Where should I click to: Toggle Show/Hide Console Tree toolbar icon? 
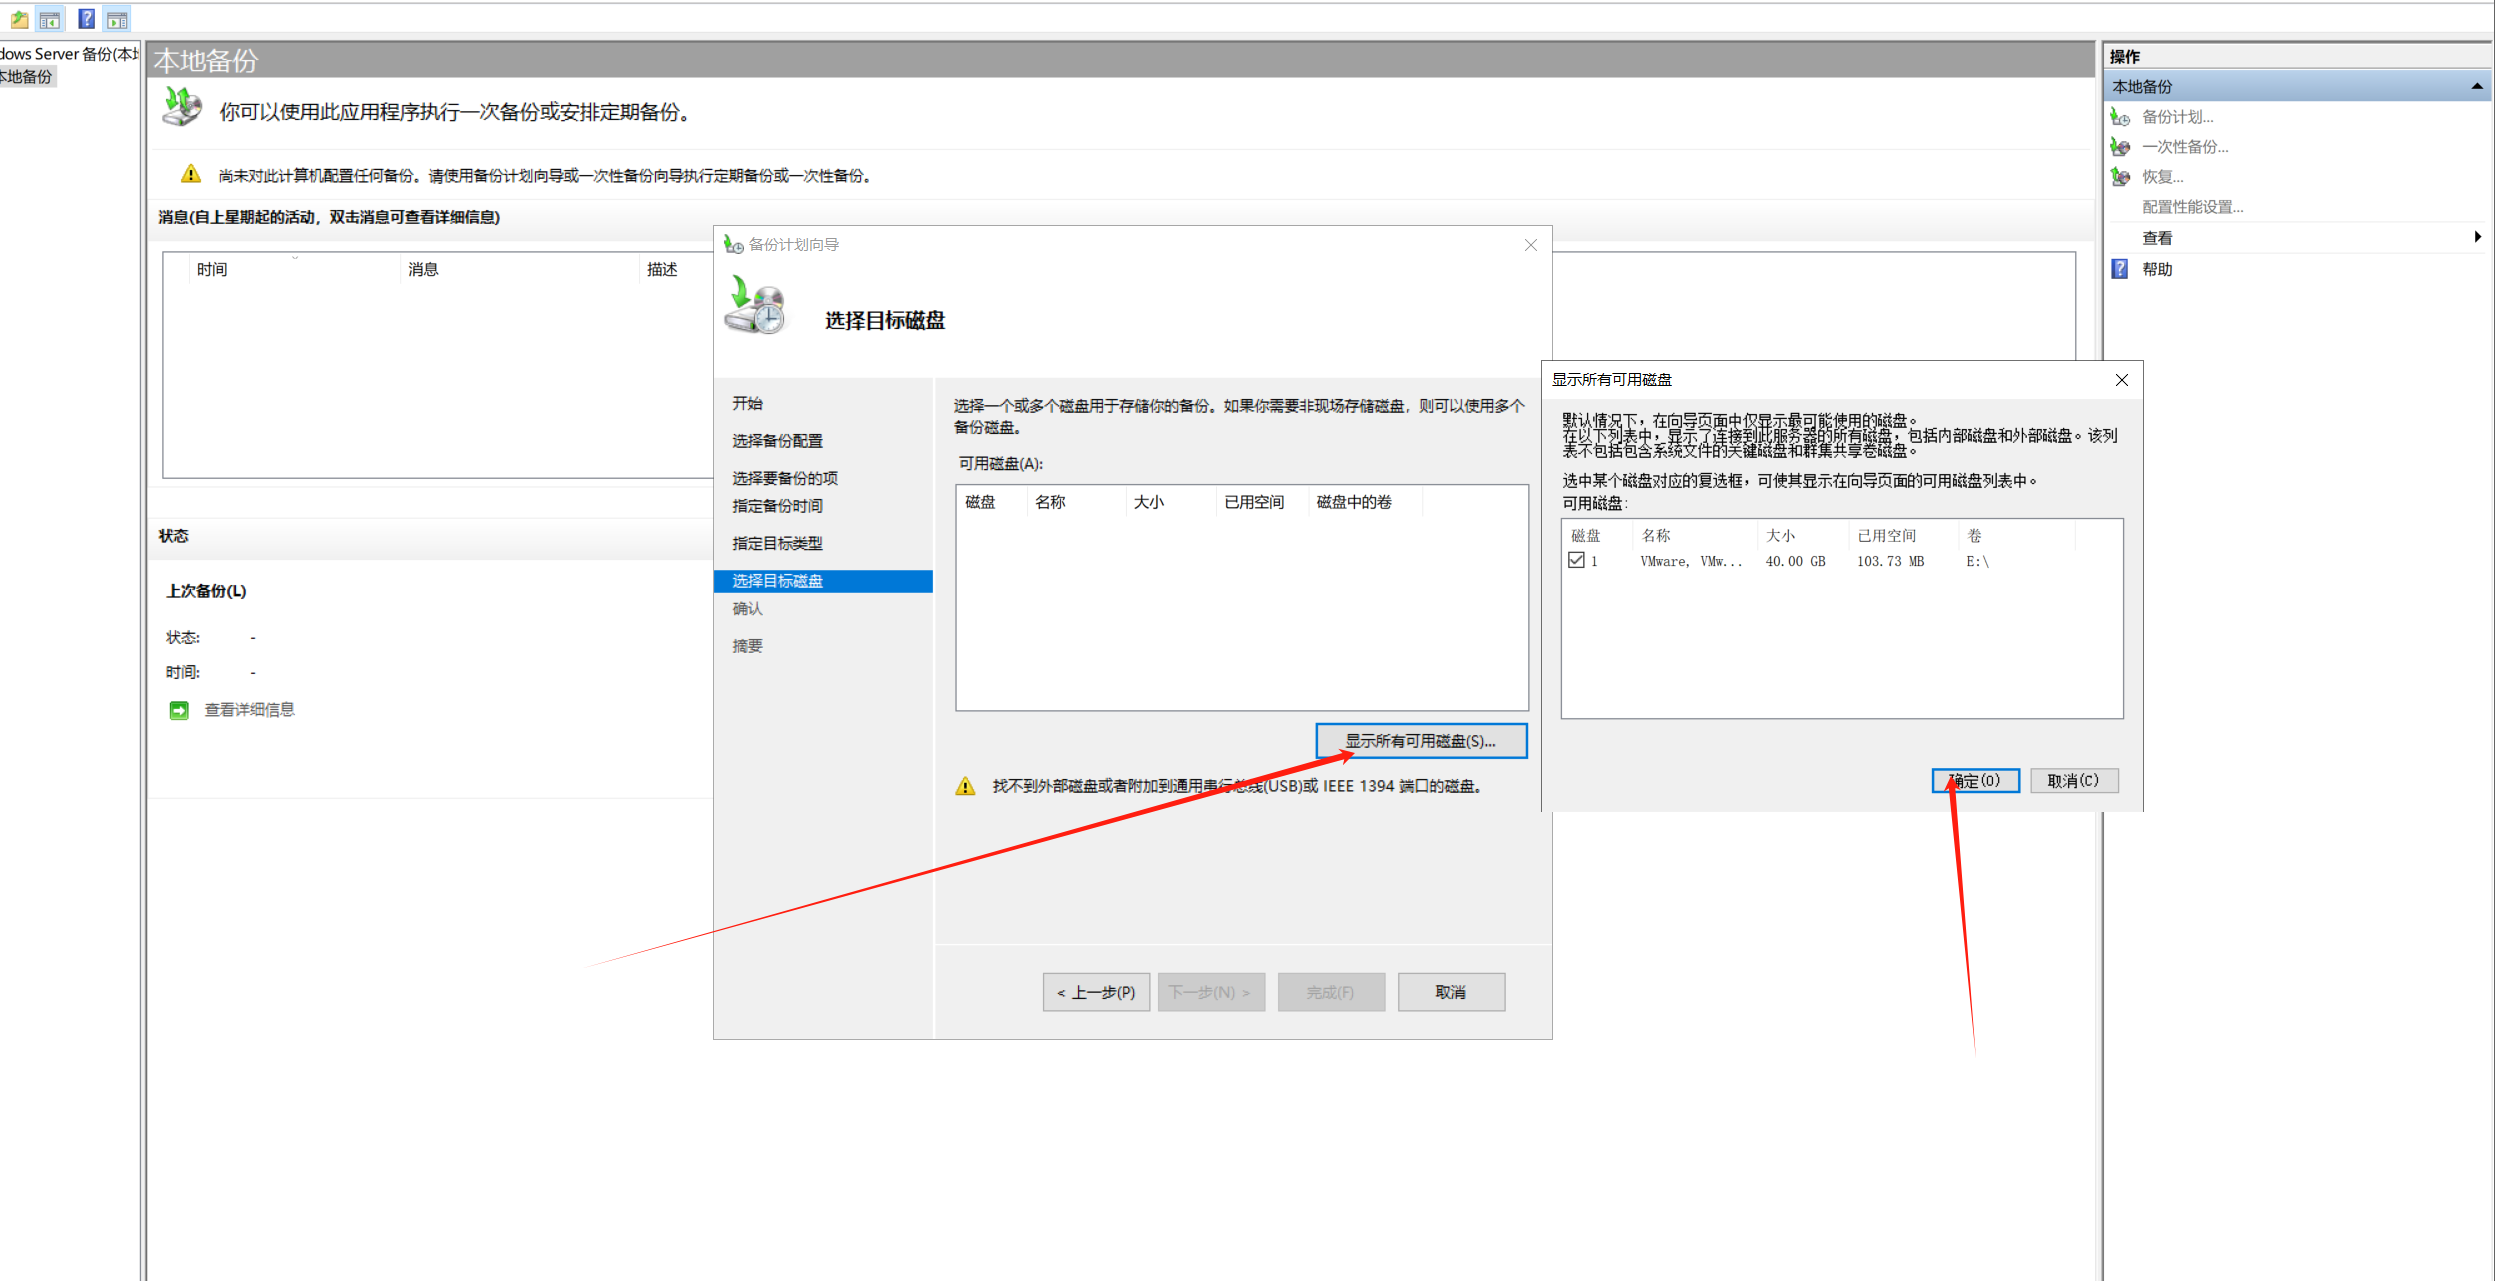pyautogui.click(x=50, y=19)
